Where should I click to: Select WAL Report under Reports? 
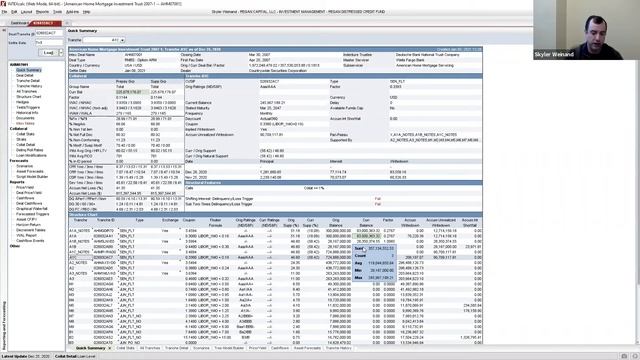coord(27,235)
